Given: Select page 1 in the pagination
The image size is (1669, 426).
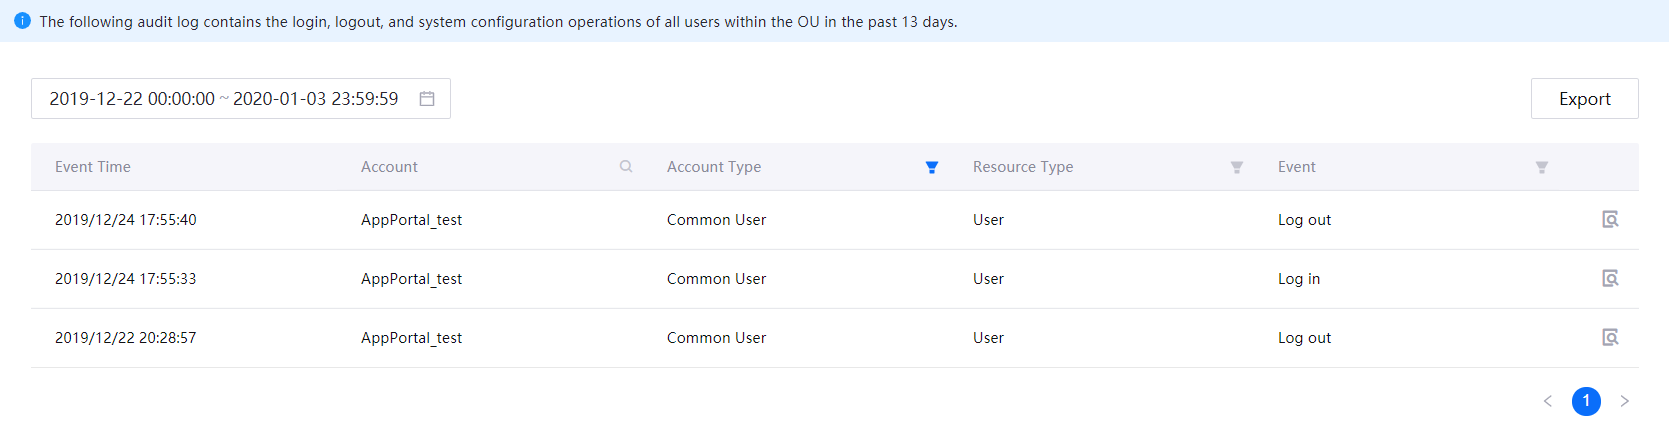Looking at the screenshot, I should pos(1586,401).
